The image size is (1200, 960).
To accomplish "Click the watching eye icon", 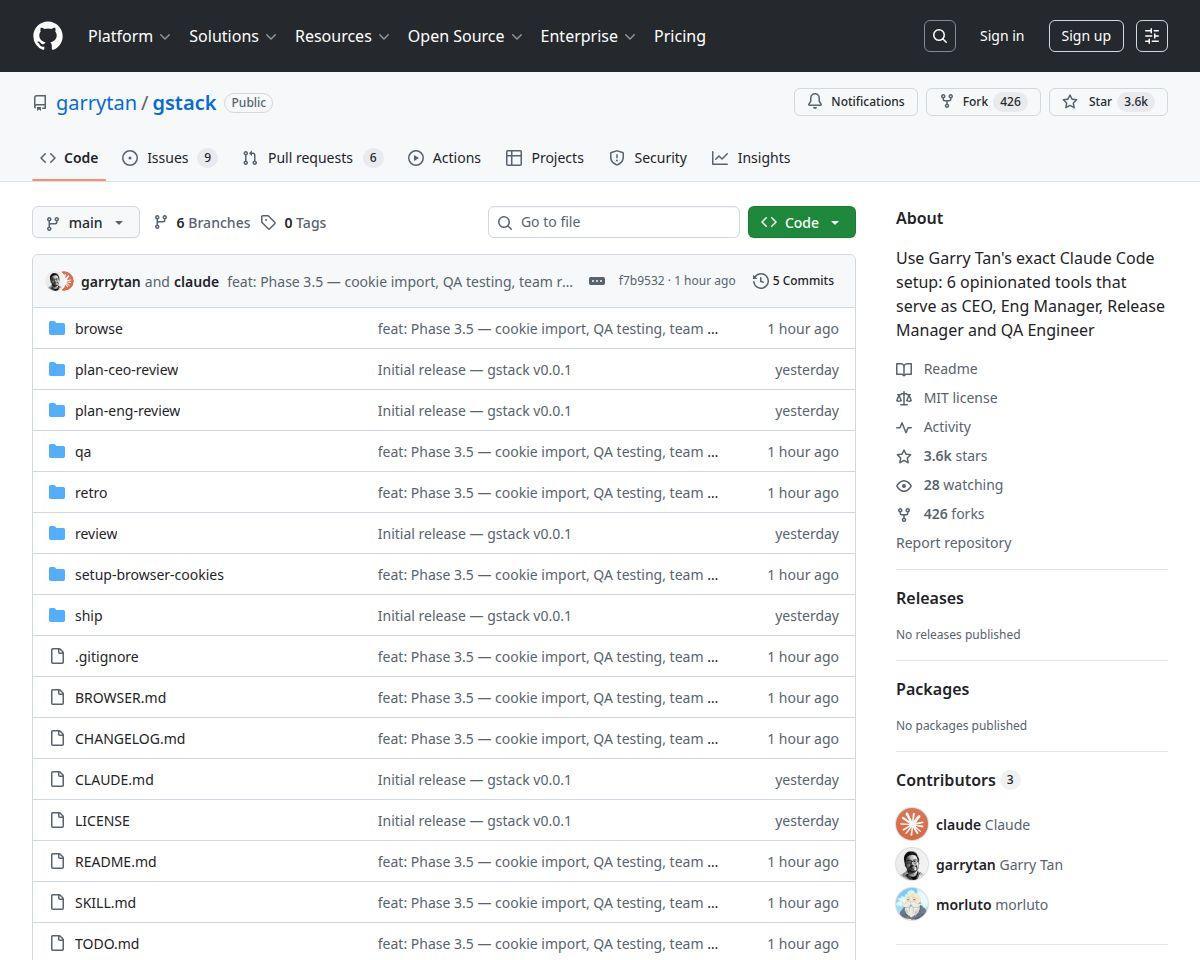I will [x=904, y=485].
